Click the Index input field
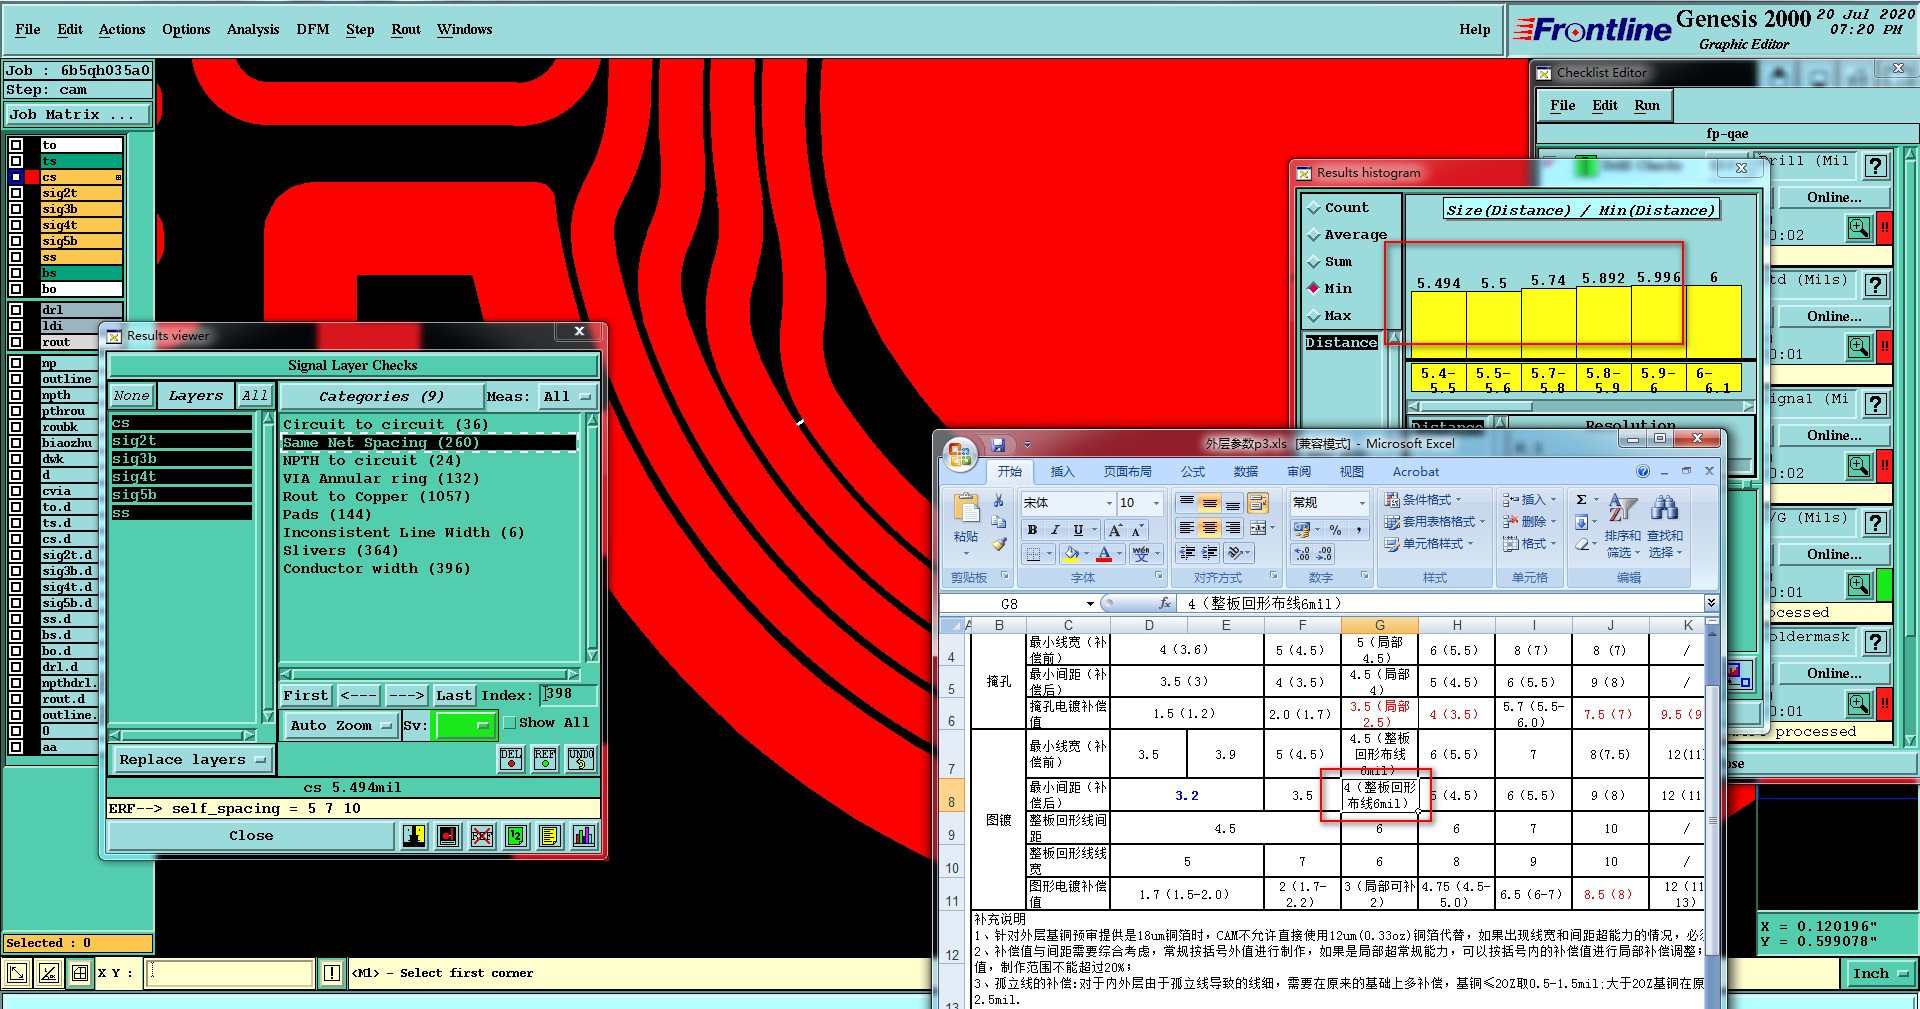Viewport: 1920px width, 1009px height. point(568,695)
